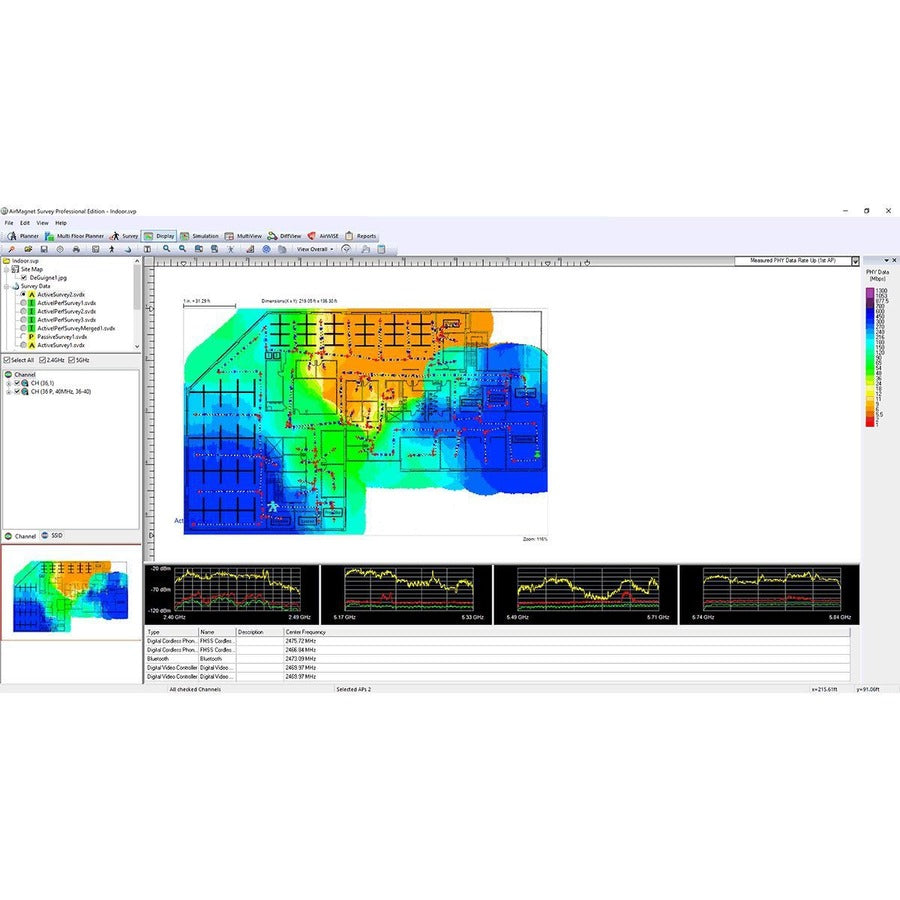Uncheck the 2.4GHz frequency checkbox
Screen dimensions: 900x900
coord(43,359)
